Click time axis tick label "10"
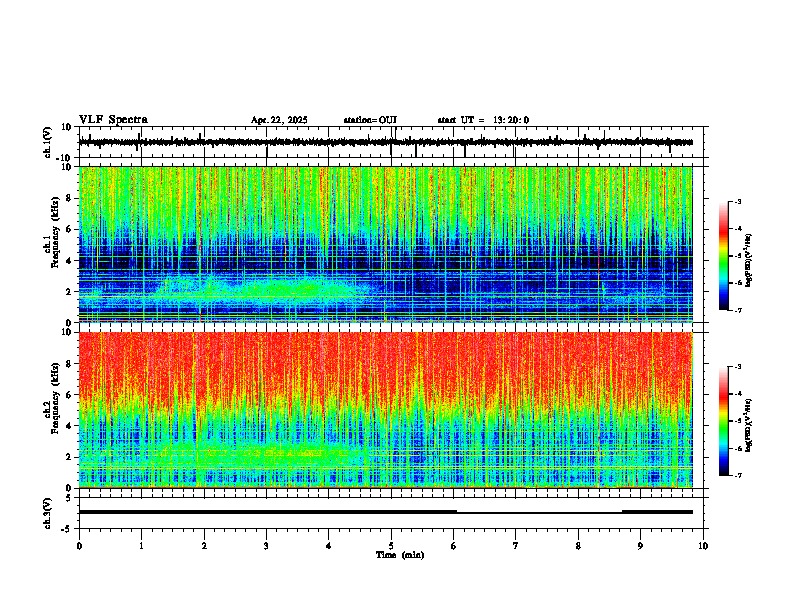The height and width of the screenshot is (612, 792). click(703, 546)
